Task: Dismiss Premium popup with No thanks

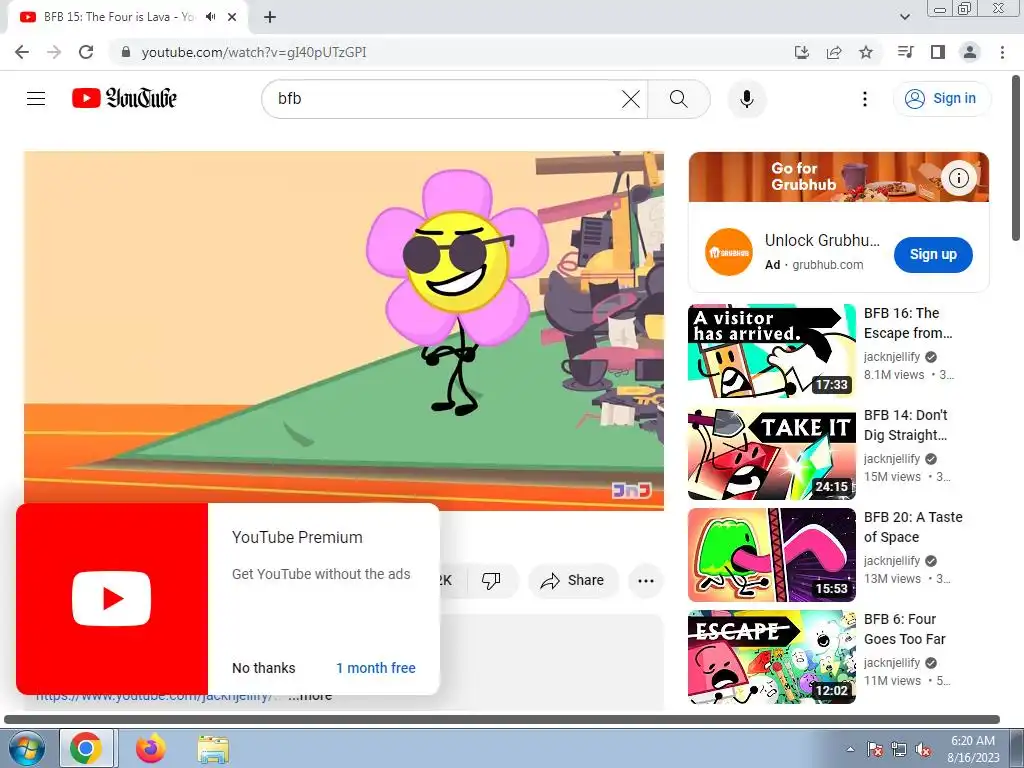Action: click(264, 668)
